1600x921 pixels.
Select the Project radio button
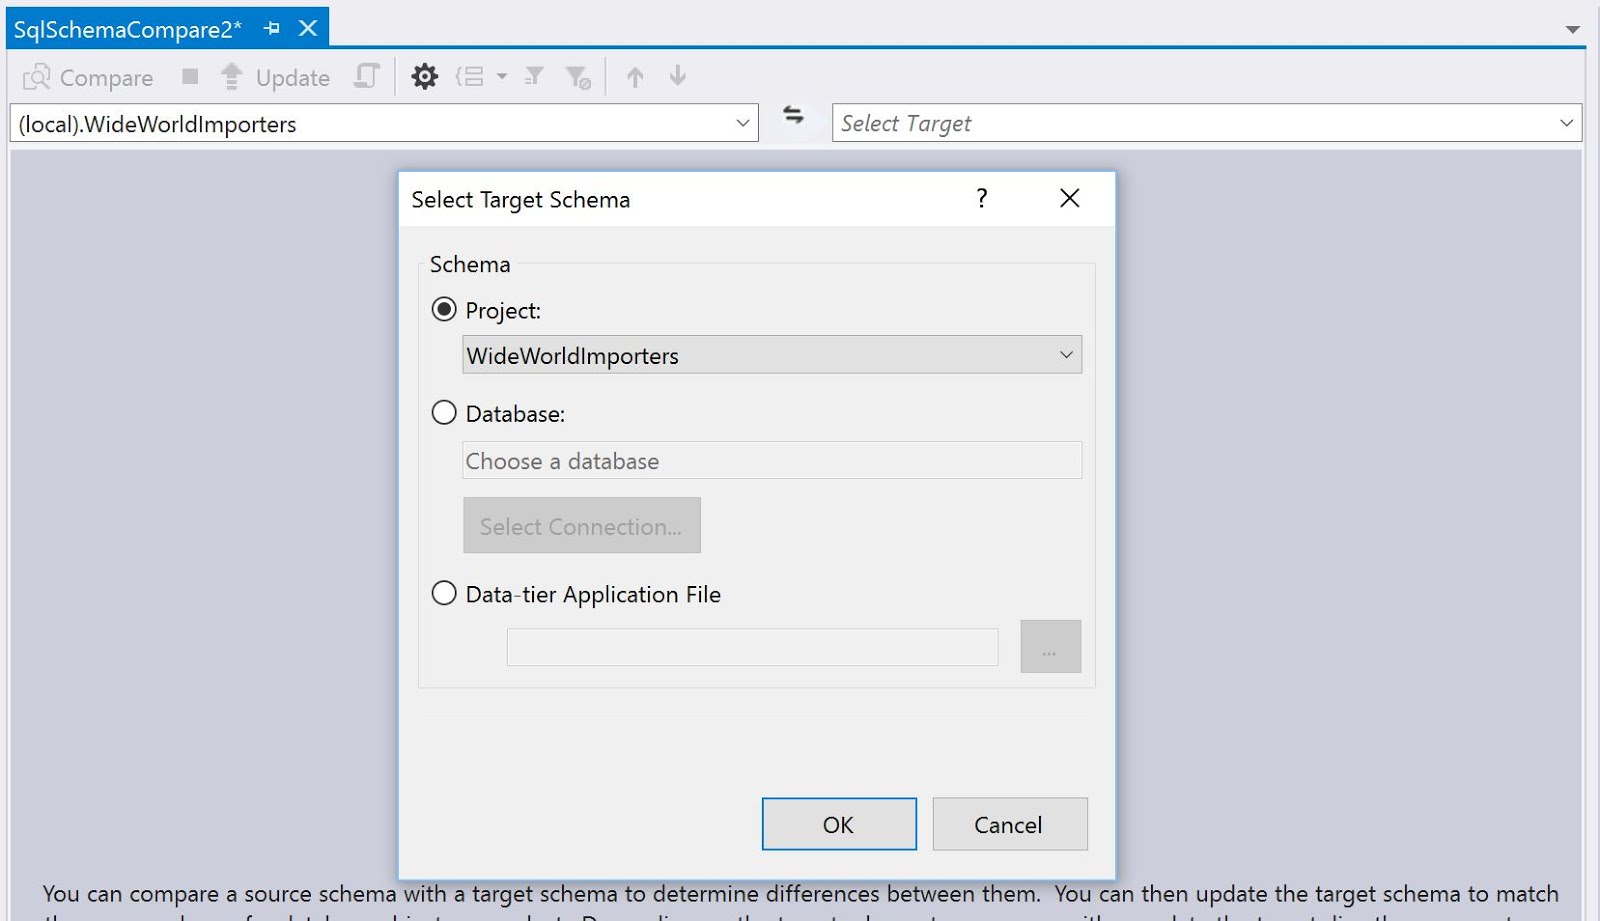click(444, 309)
